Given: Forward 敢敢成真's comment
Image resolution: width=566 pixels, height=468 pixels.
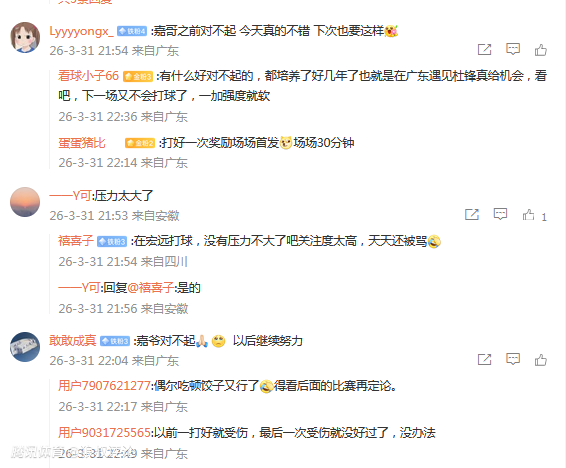Looking at the screenshot, I should click(x=484, y=359).
